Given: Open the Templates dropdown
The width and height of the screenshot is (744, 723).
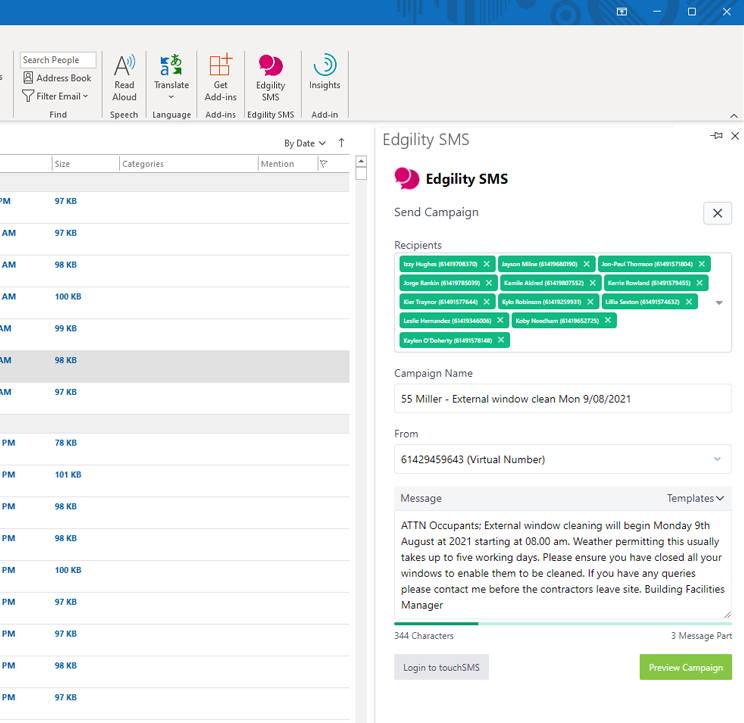Looking at the screenshot, I should pyautogui.click(x=695, y=498).
